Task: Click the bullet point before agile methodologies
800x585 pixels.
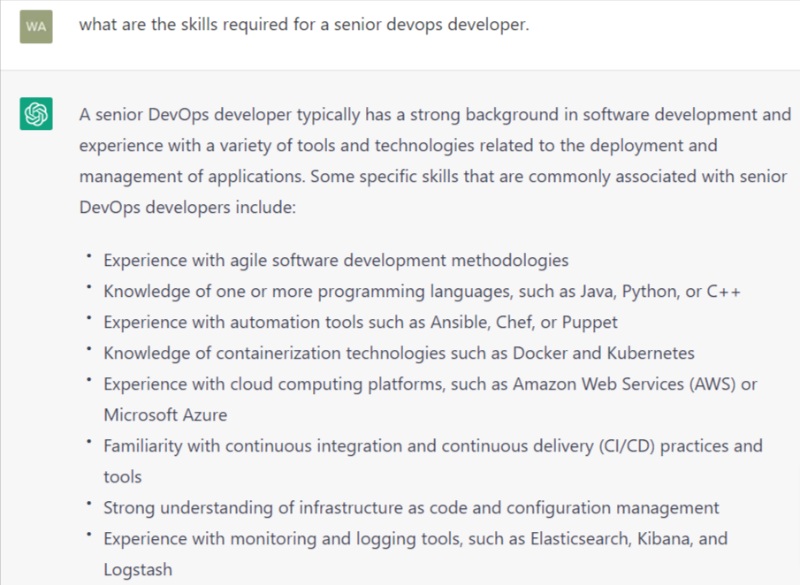Action: coord(89,256)
